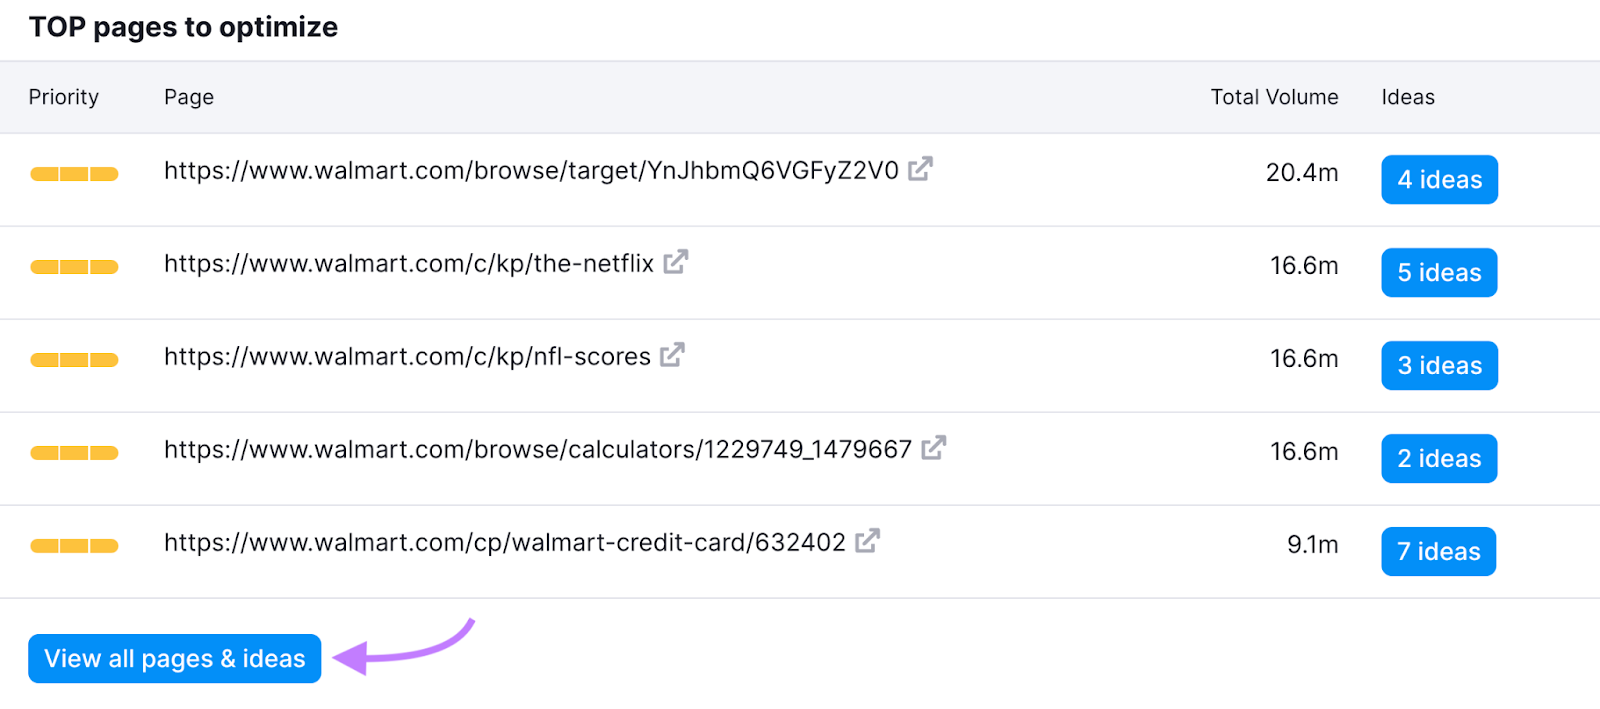Open the walmart.com/c/kp/the-netflix URL link
The height and width of the screenshot is (709, 1600).
409,264
